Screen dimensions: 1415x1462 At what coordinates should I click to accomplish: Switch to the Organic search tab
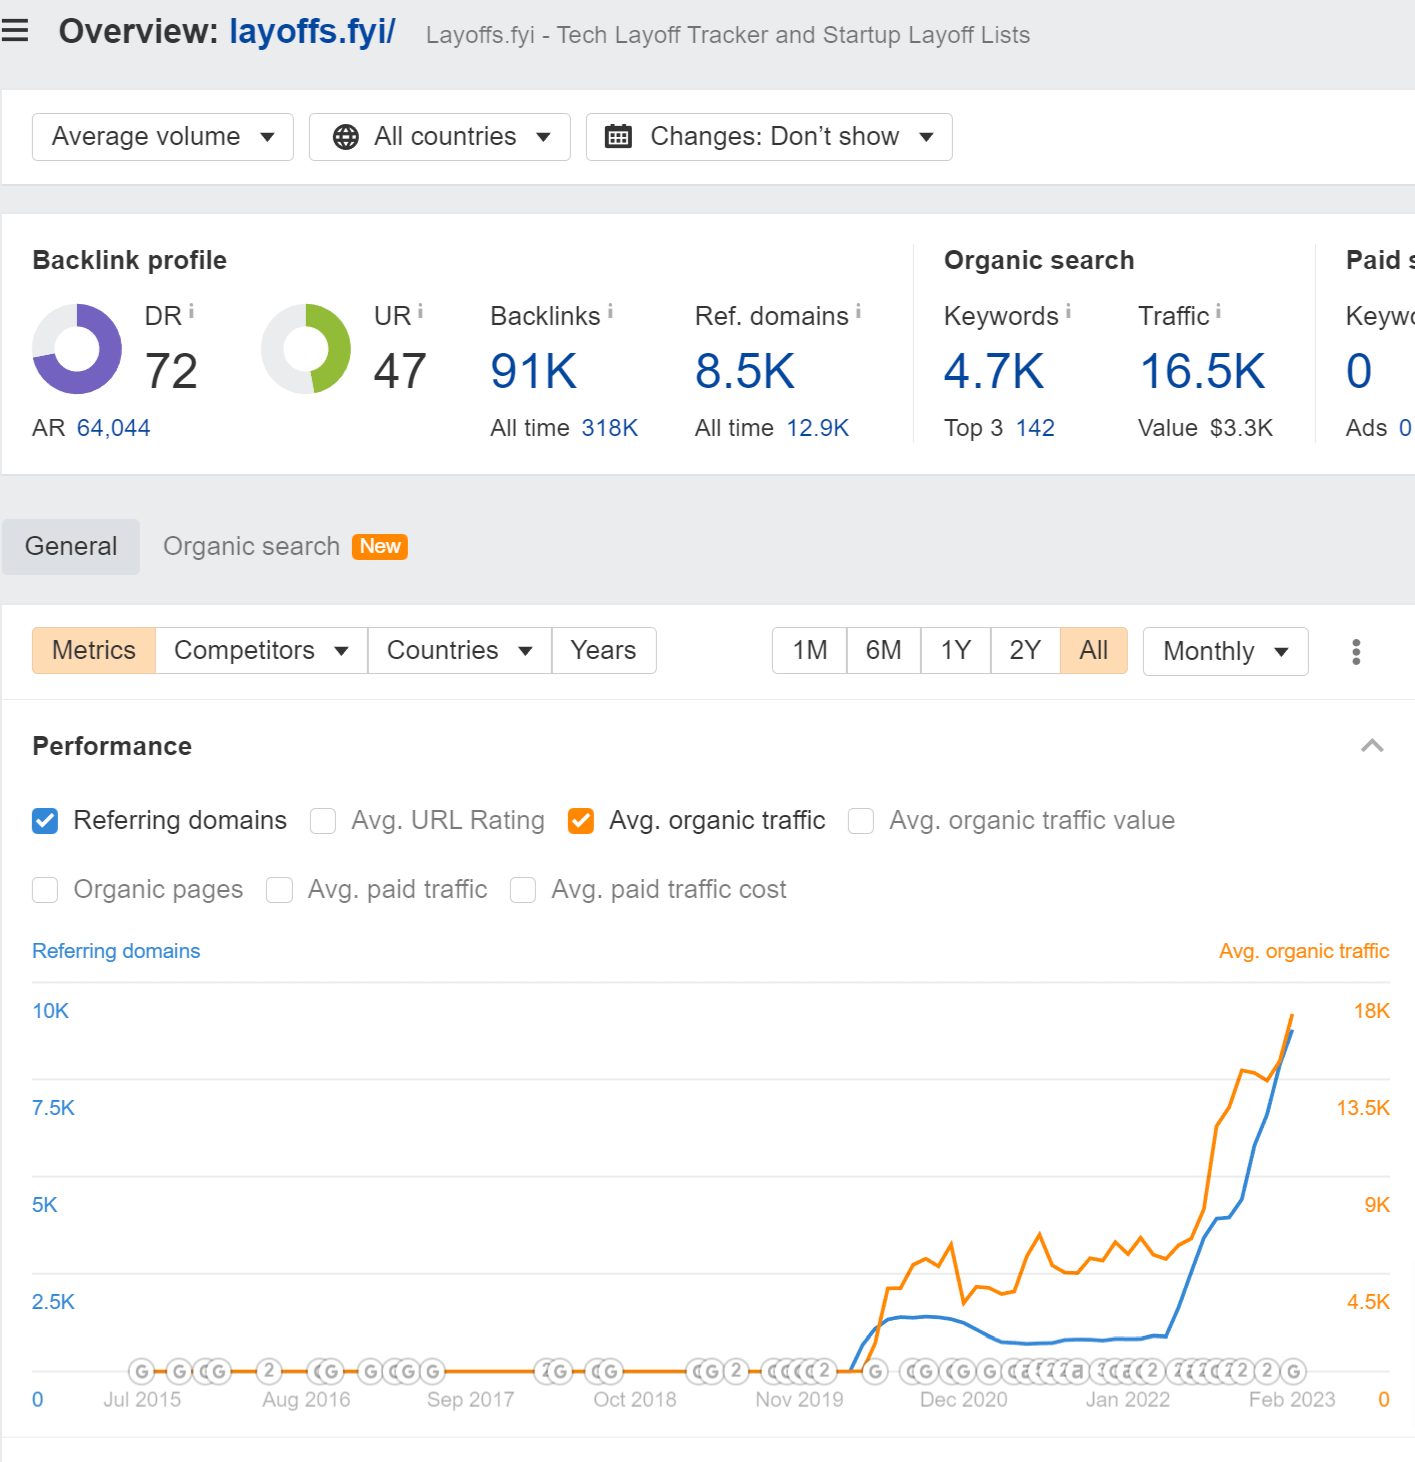251,546
